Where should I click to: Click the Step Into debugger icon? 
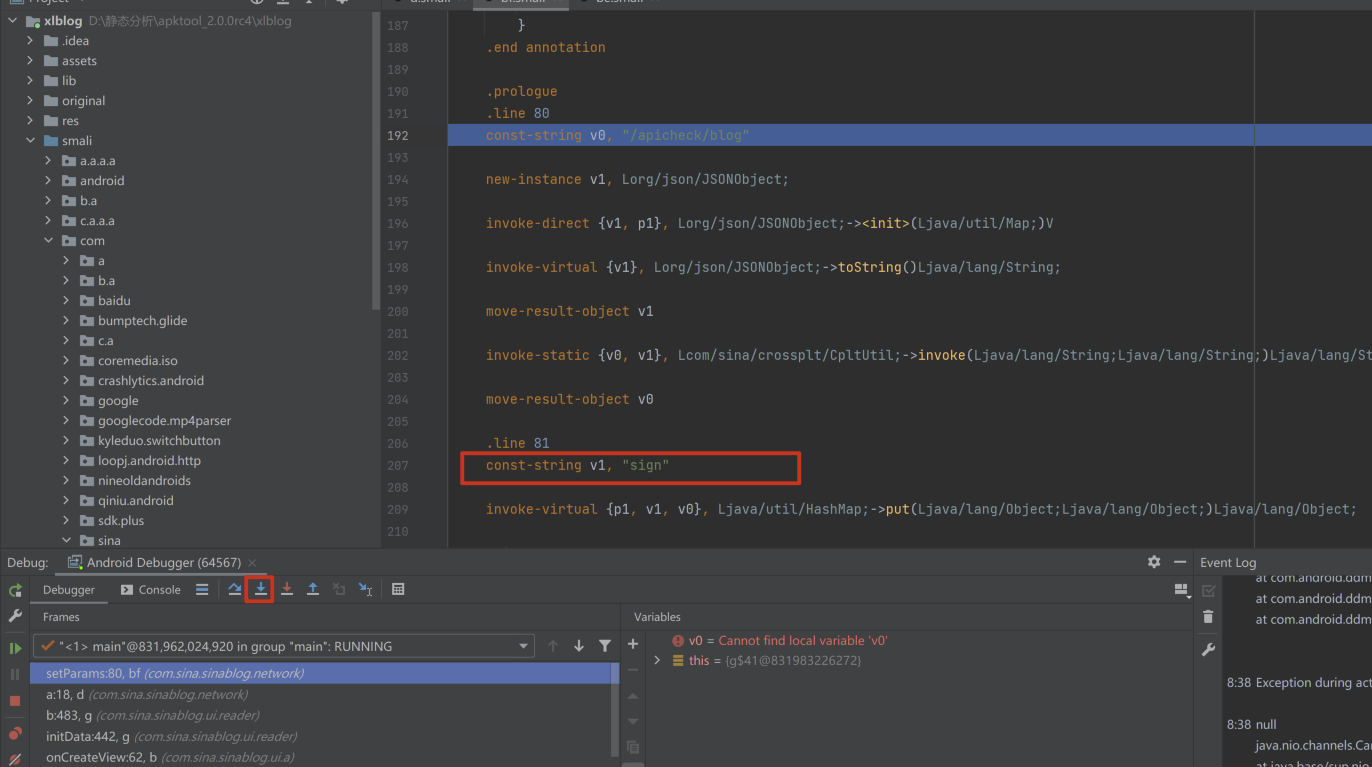(261, 590)
